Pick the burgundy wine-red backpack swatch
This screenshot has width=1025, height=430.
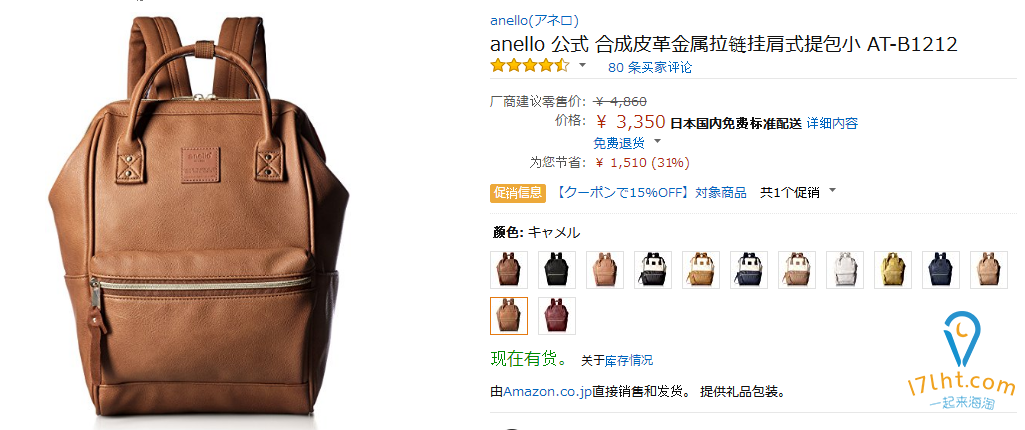[x=557, y=316]
